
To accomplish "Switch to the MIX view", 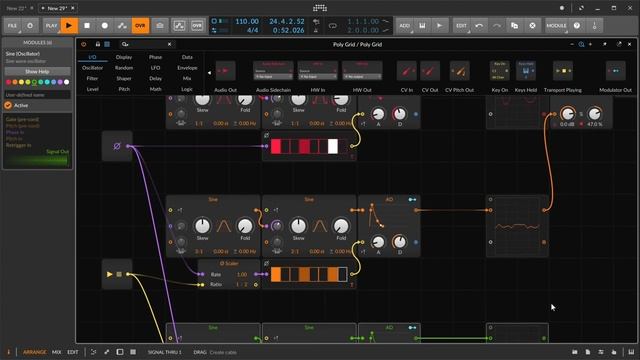I will 57,352.
